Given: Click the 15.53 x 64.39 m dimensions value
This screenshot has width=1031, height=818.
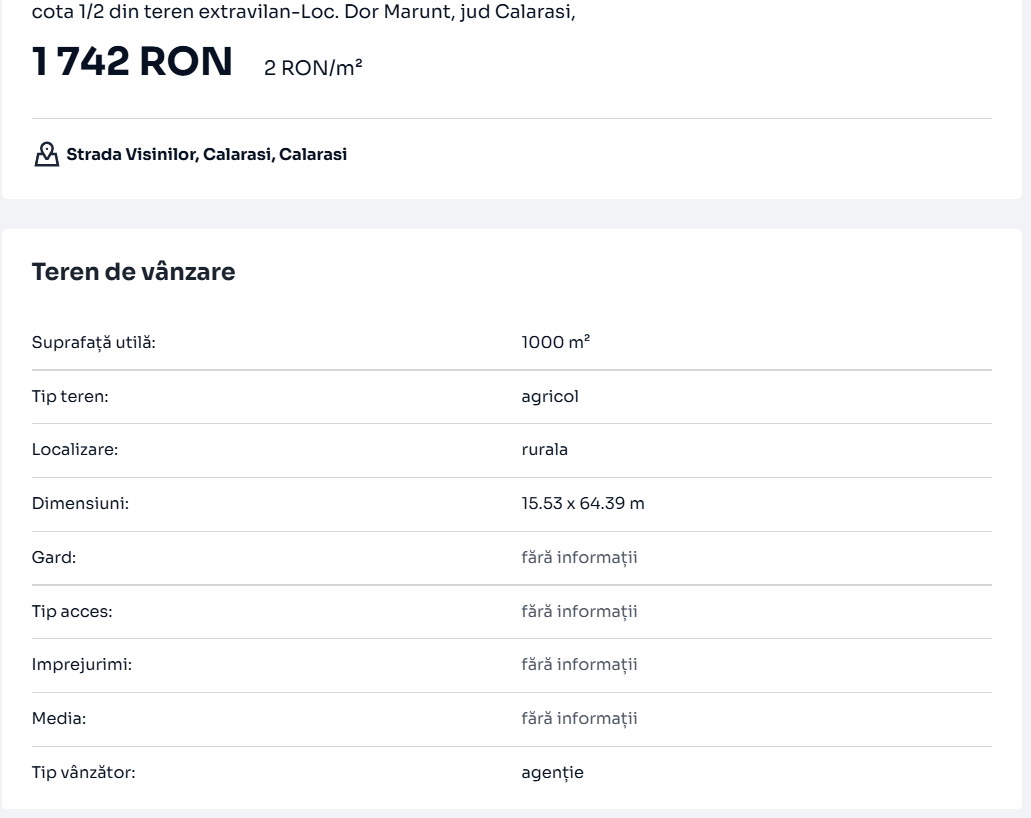Looking at the screenshot, I should (582, 504).
